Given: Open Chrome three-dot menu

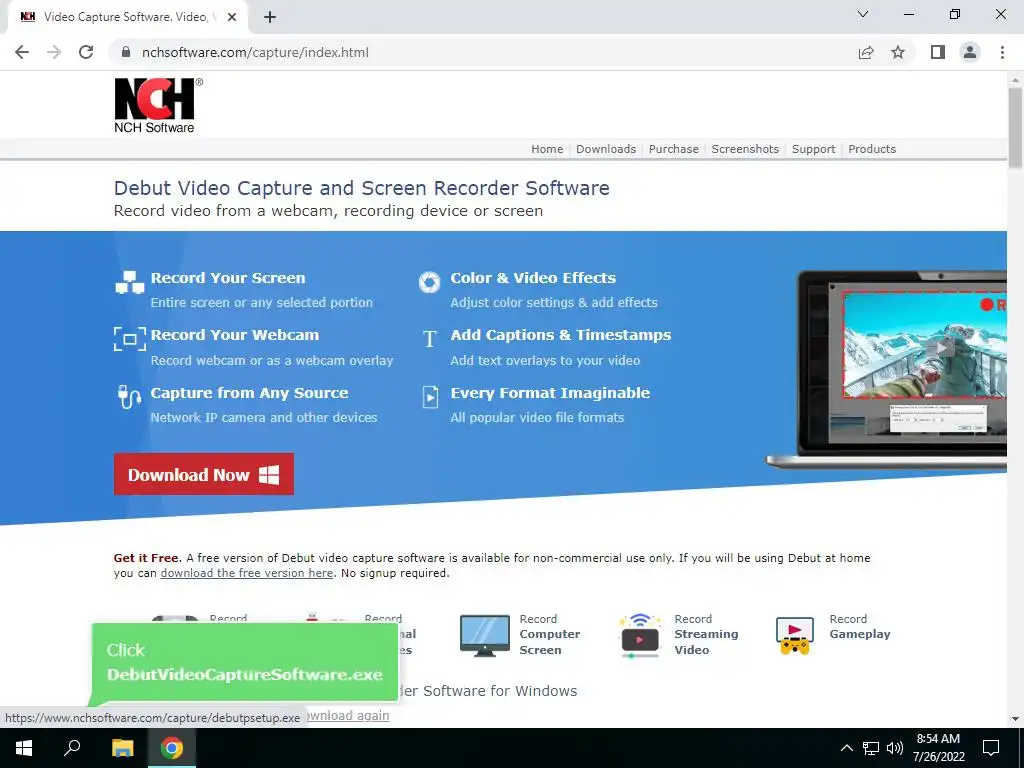Looking at the screenshot, I should click(x=1002, y=52).
